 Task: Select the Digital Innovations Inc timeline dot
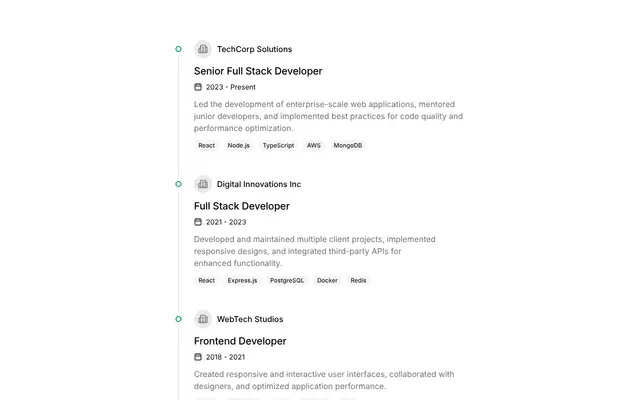click(178, 184)
